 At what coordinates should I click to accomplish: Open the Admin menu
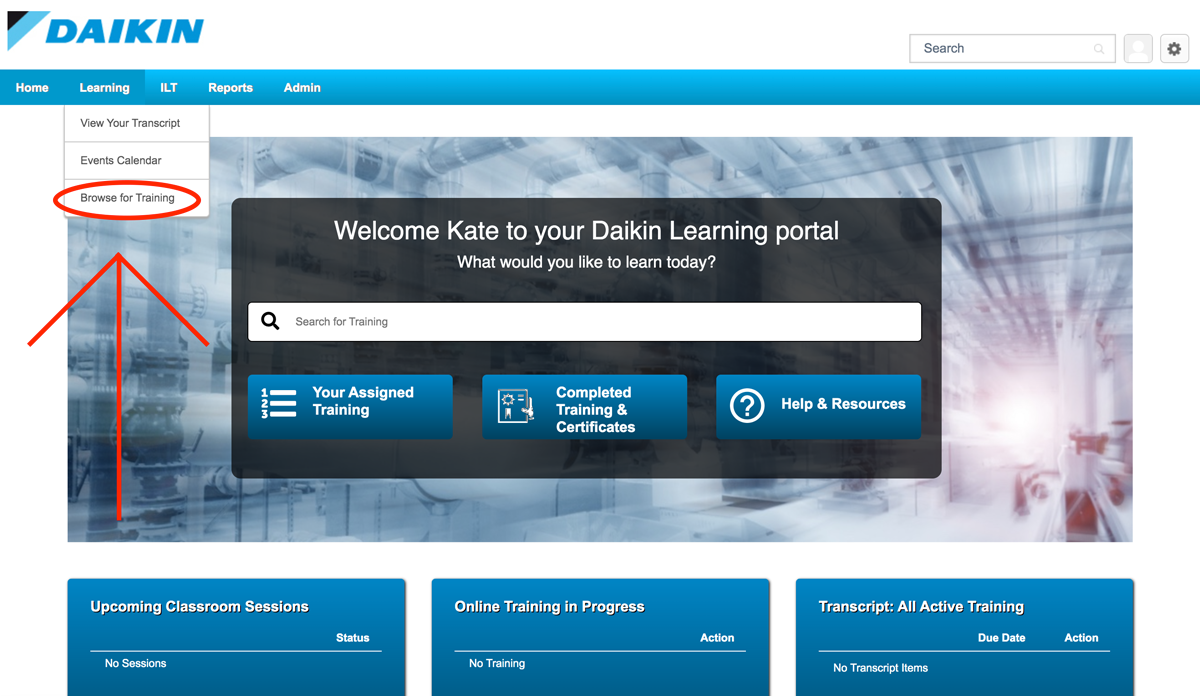(302, 88)
